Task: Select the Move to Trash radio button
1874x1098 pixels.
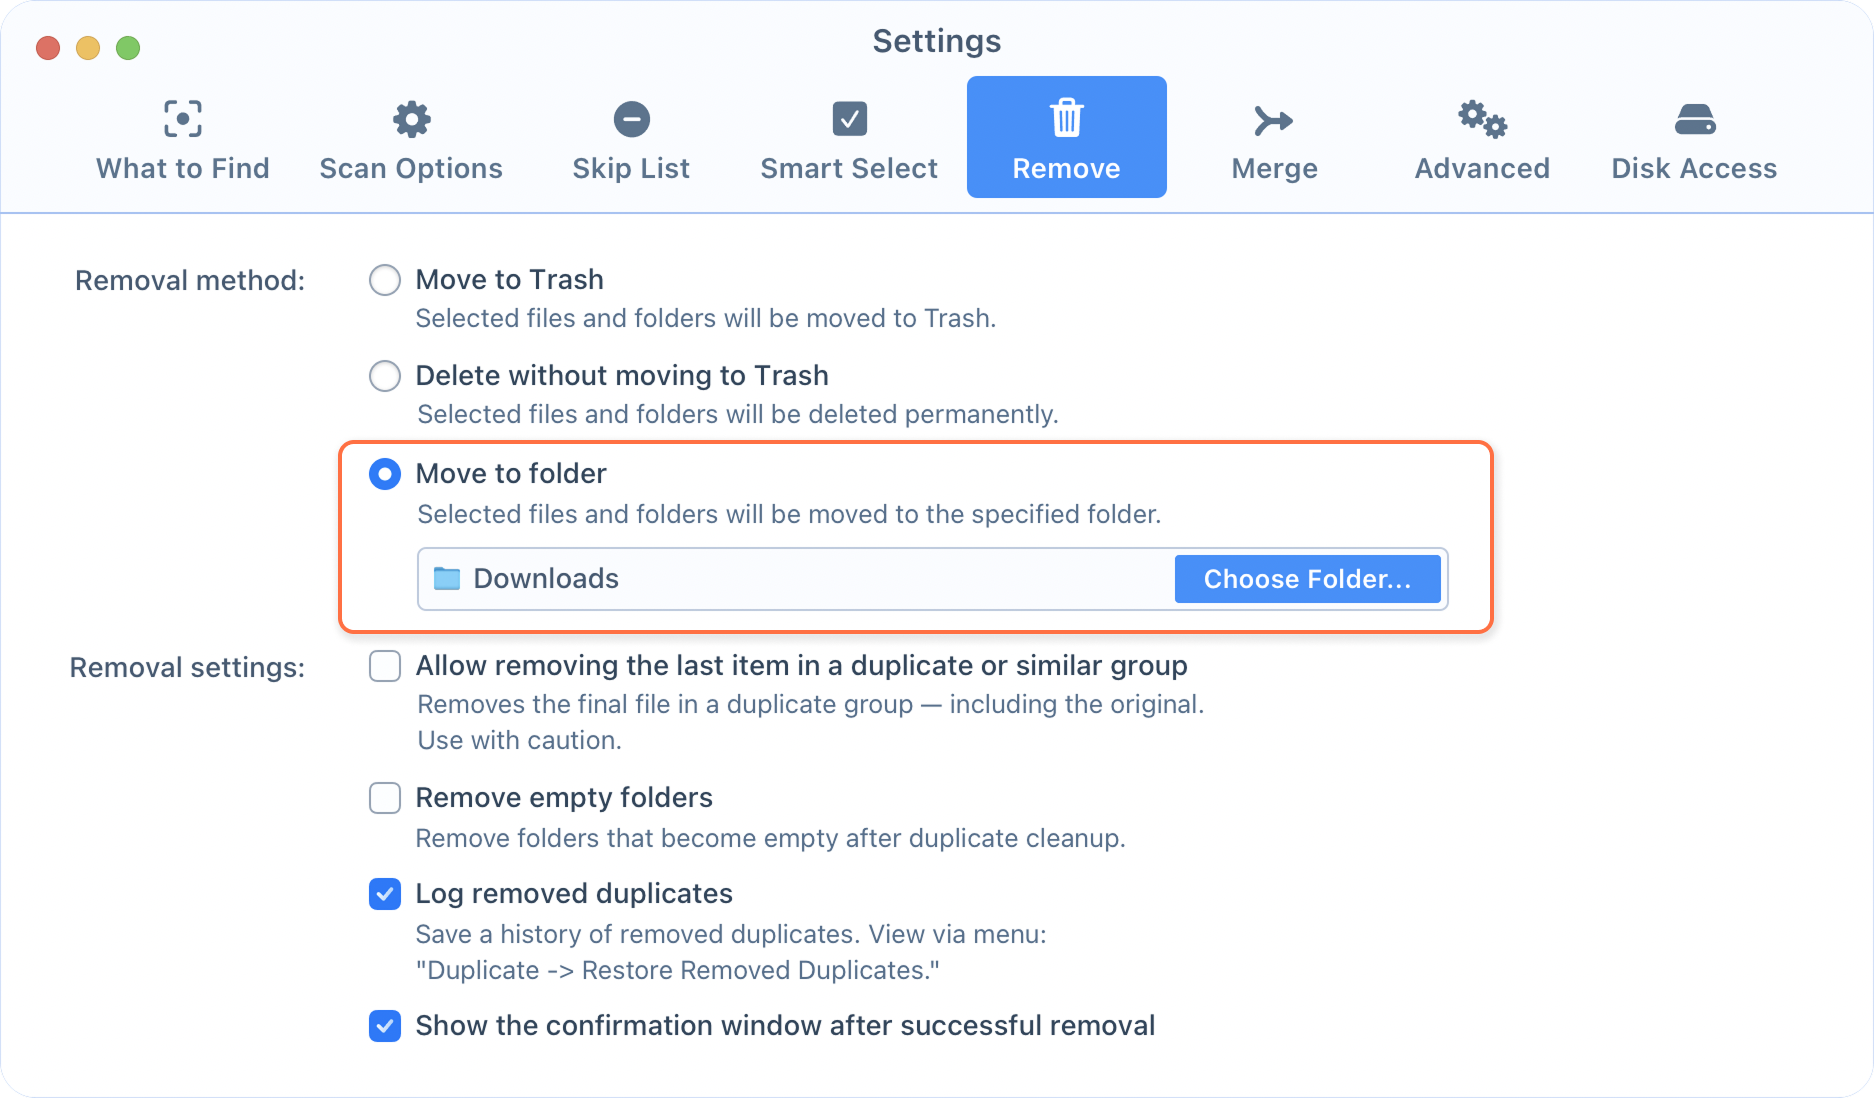Action: [385, 280]
